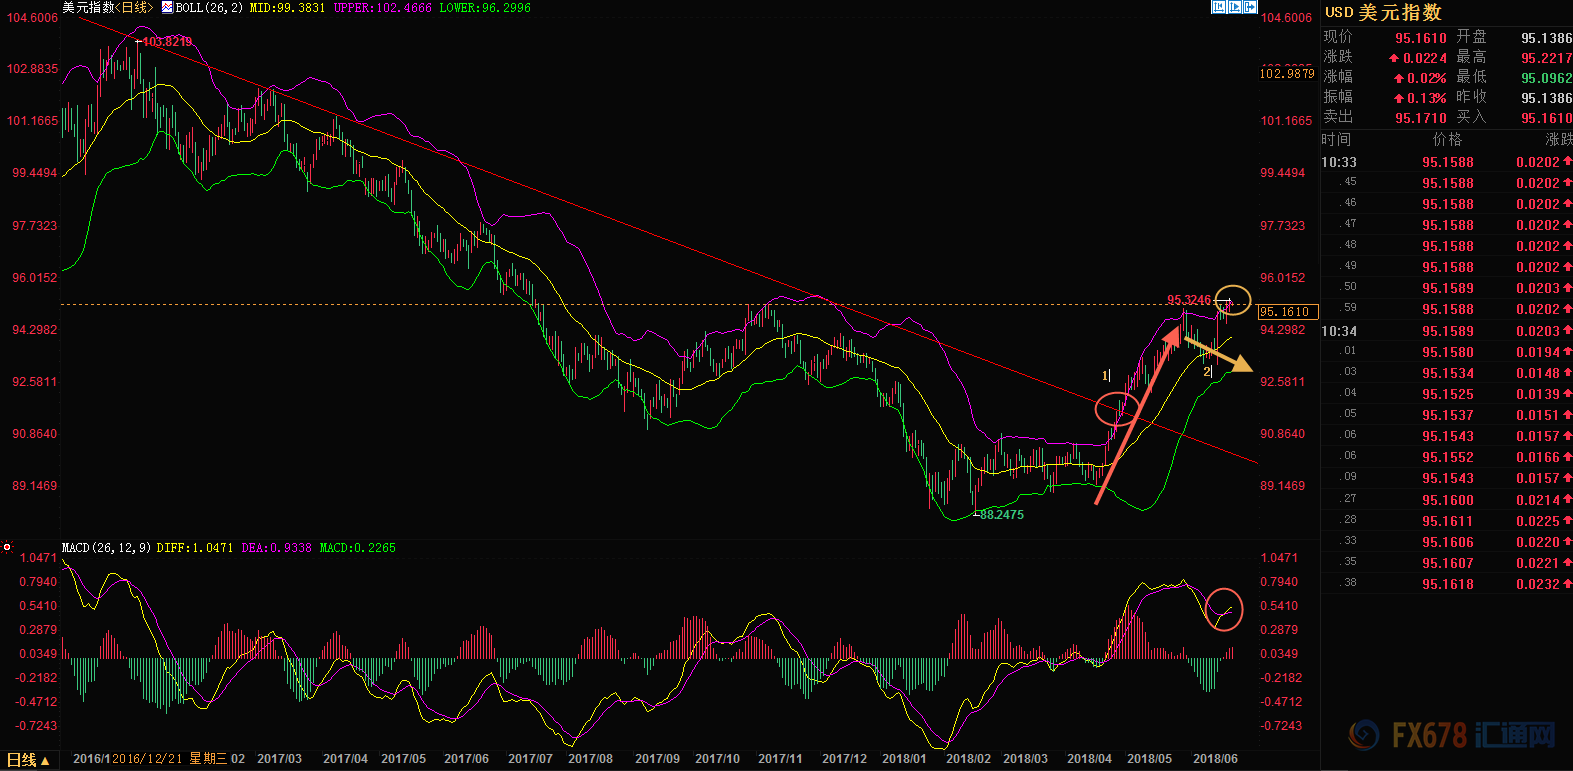
Task: Open the MACD(26,12,9) indicator settings
Action: (107, 548)
